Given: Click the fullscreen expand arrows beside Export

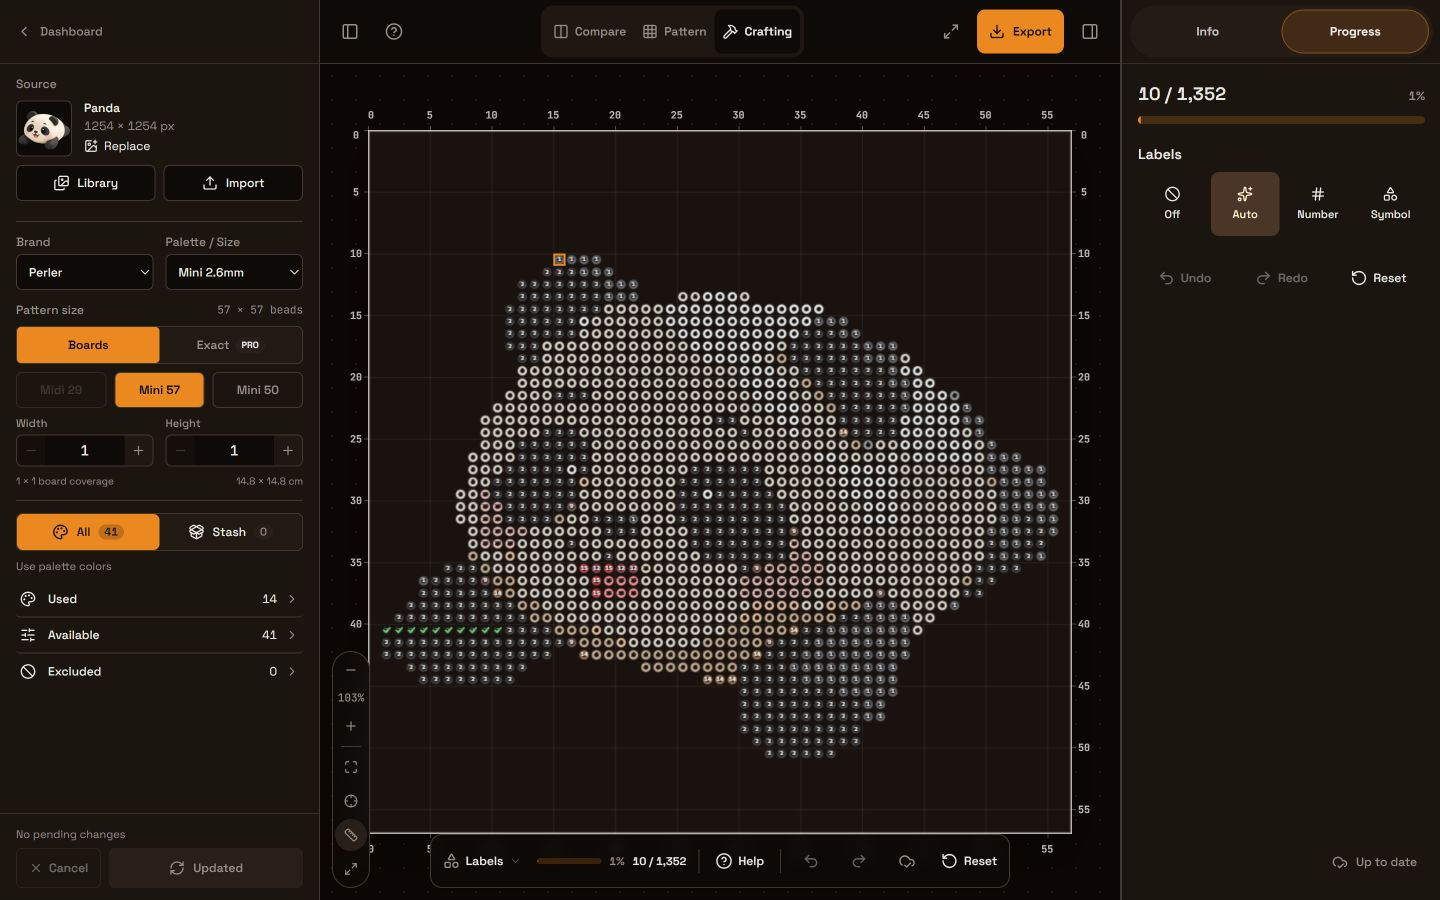Looking at the screenshot, I should pos(951,32).
